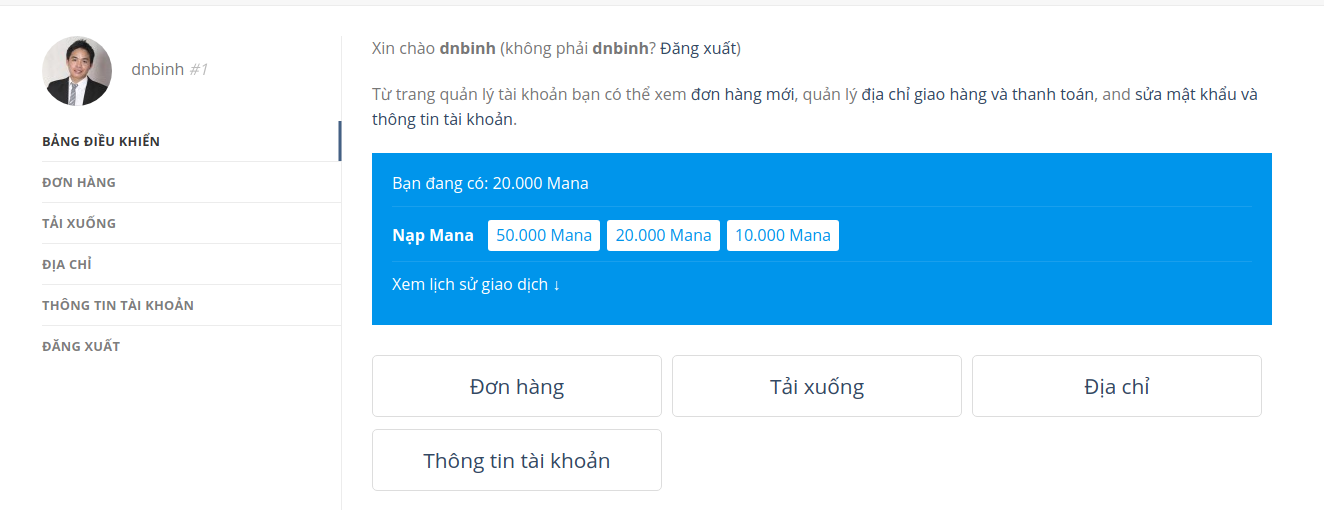Click sửa mật khẩu và thông tin link
Viewport: 1324px width, 510px height.
[x=1195, y=96]
